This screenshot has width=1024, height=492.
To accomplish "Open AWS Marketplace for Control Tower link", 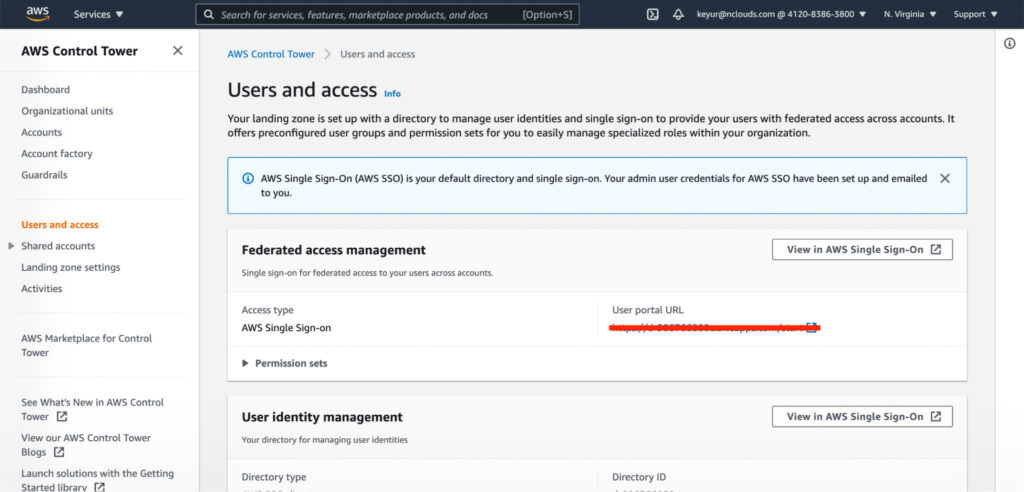I will pyautogui.click(x=86, y=346).
